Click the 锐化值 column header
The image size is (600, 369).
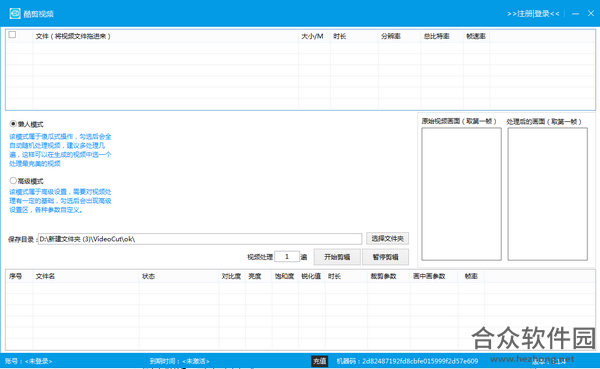(x=312, y=276)
